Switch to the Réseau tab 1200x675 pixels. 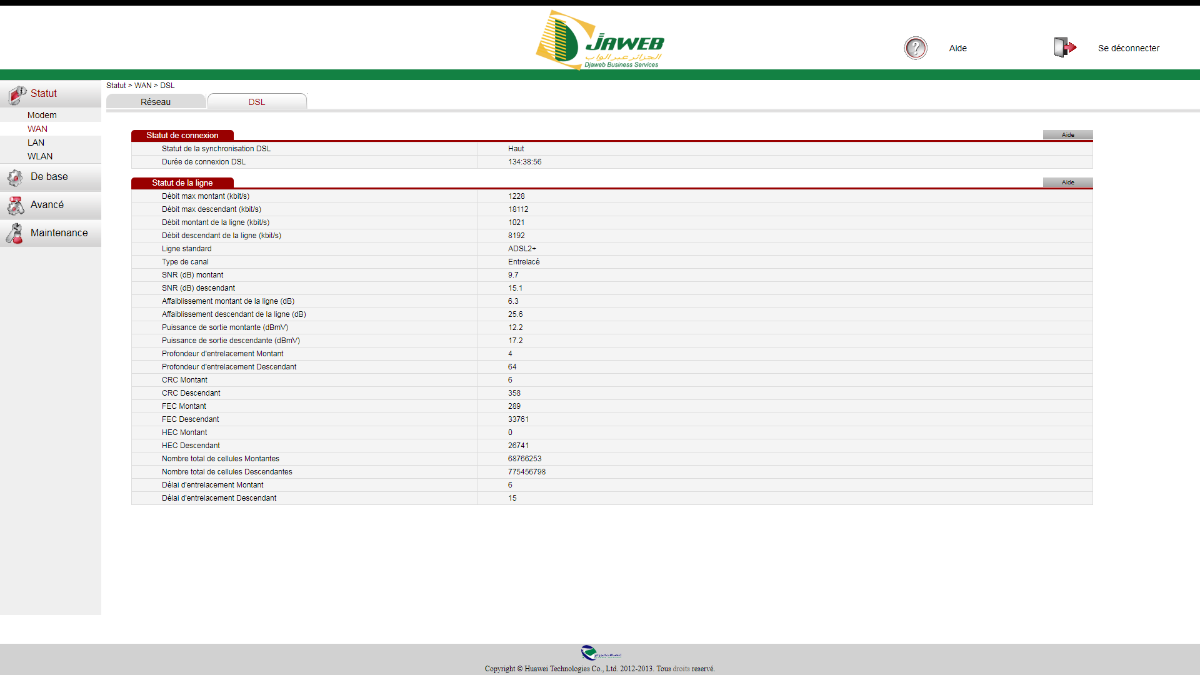coord(156,102)
